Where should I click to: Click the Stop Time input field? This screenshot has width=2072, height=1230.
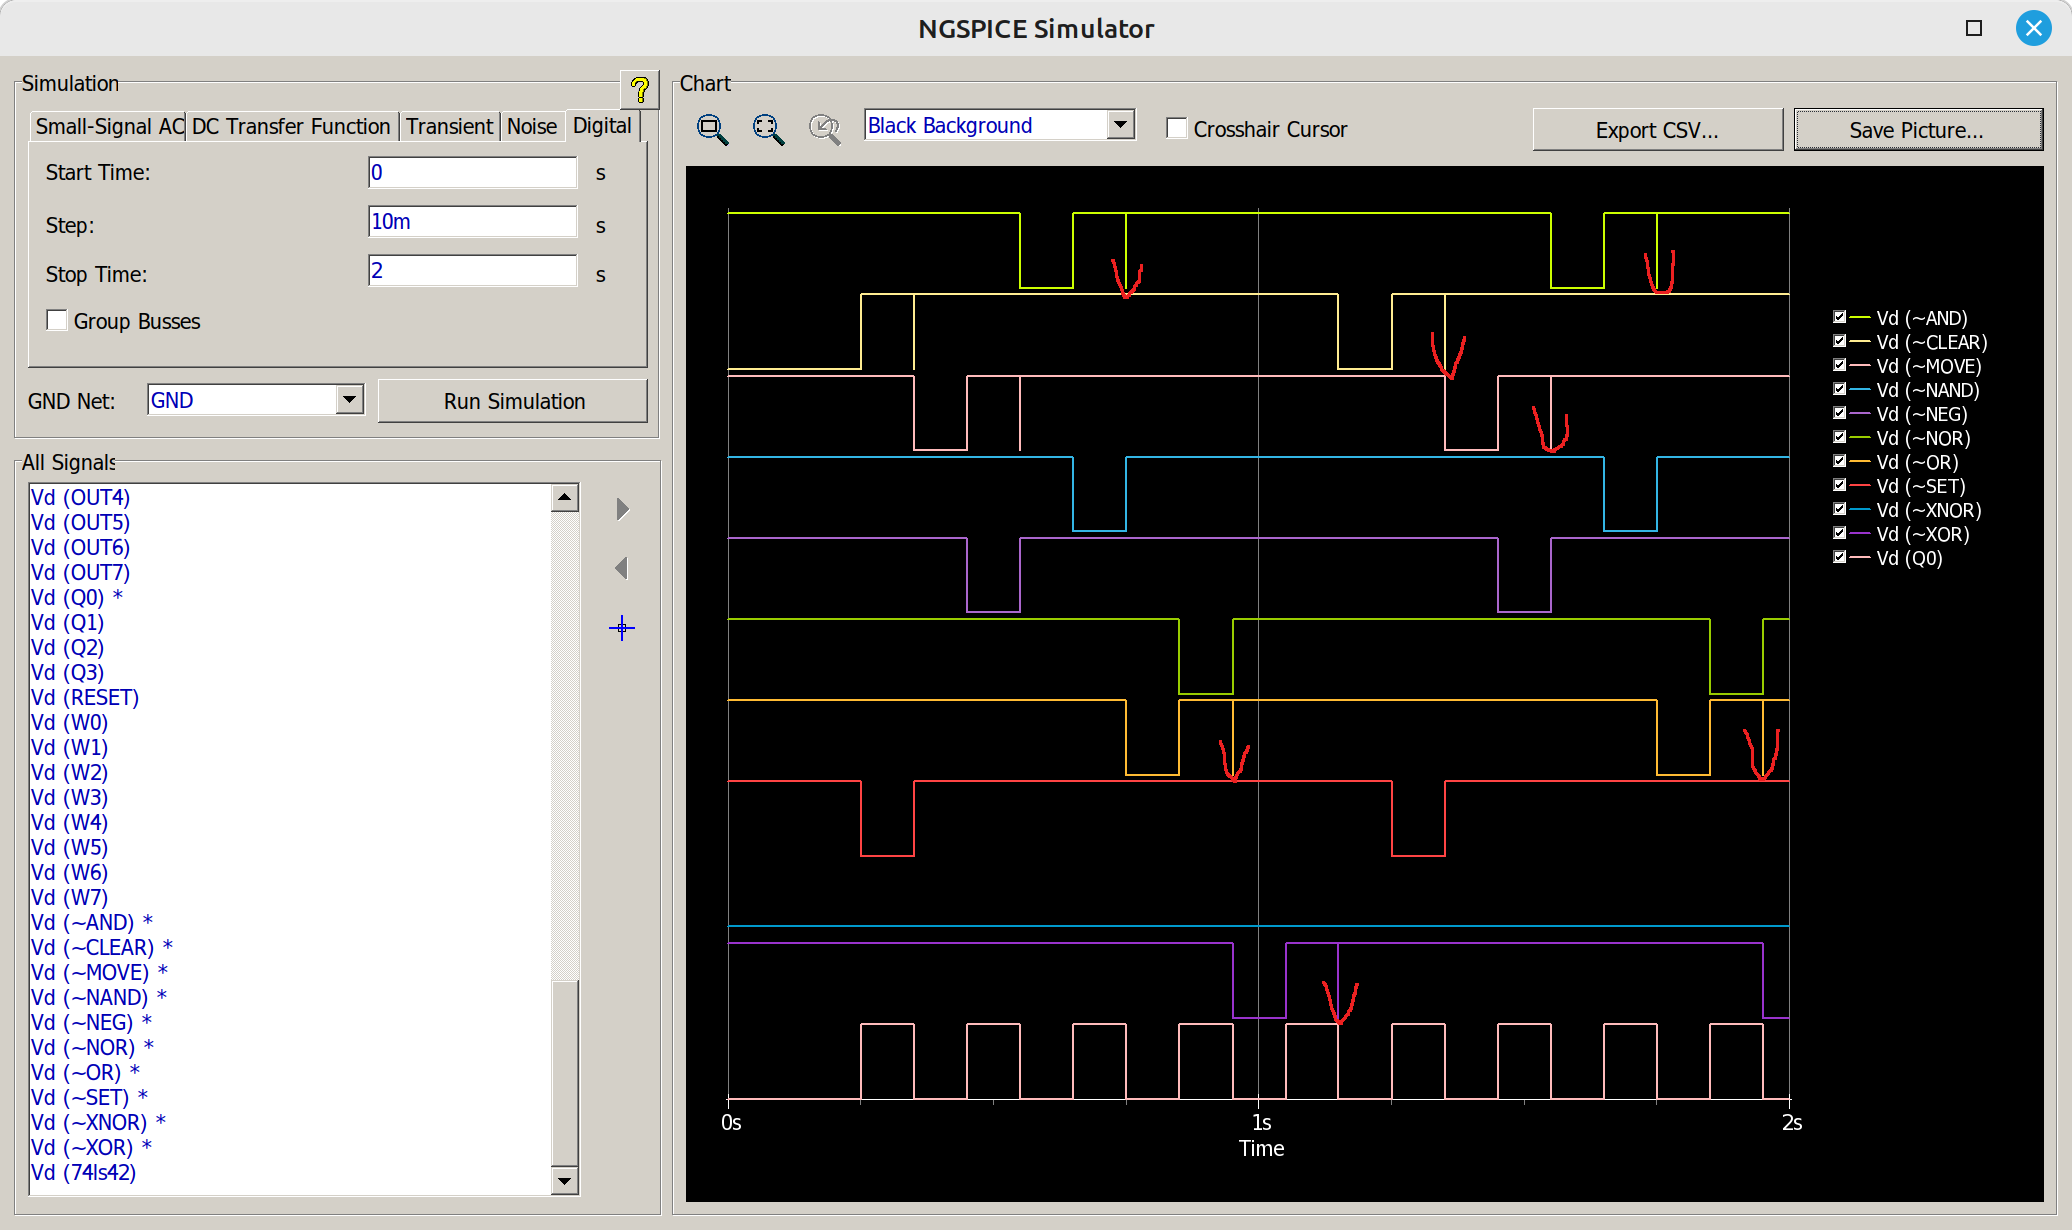coord(472,271)
